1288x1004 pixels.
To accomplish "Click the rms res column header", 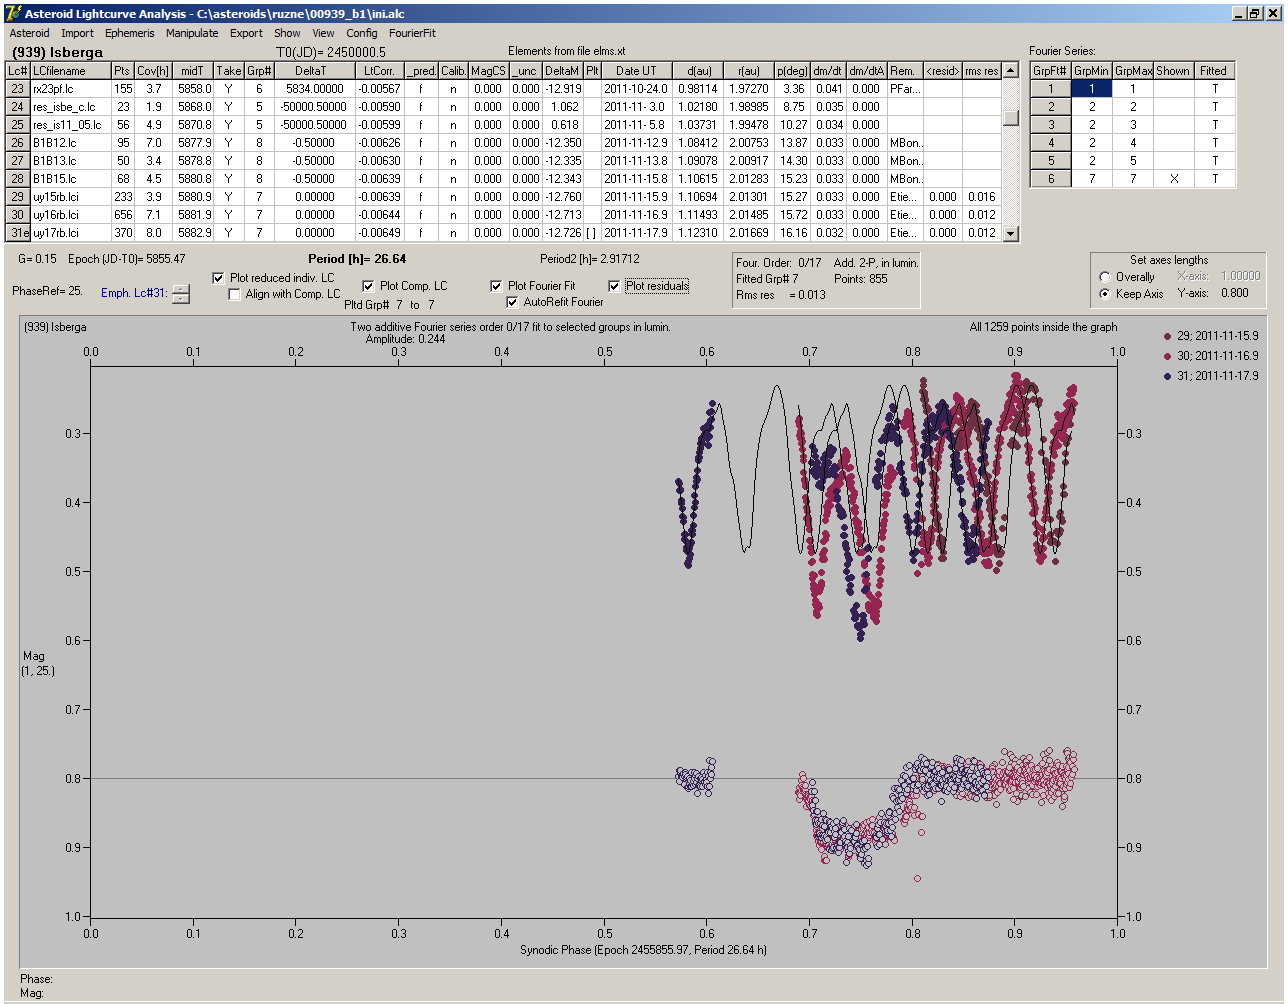I will (x=982, y=71).
